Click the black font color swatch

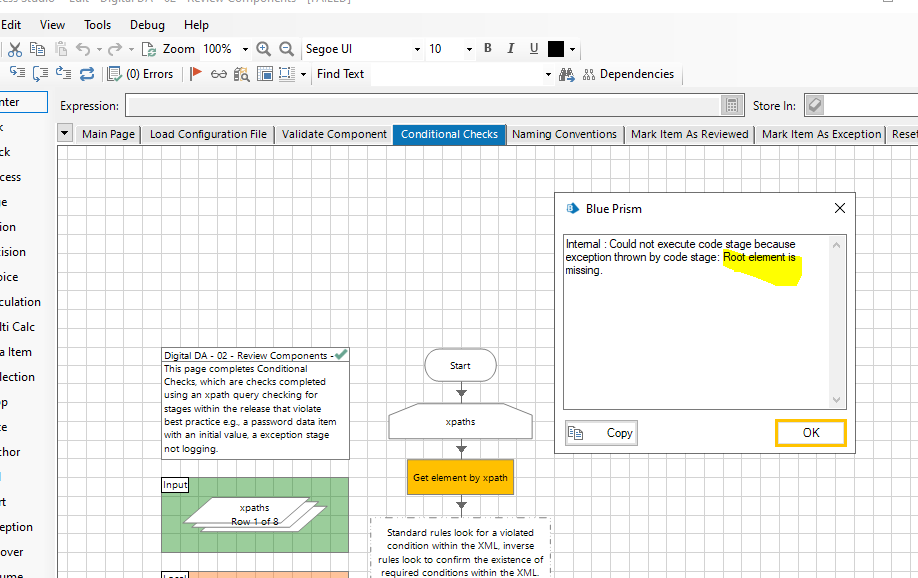tap(556, 49)
